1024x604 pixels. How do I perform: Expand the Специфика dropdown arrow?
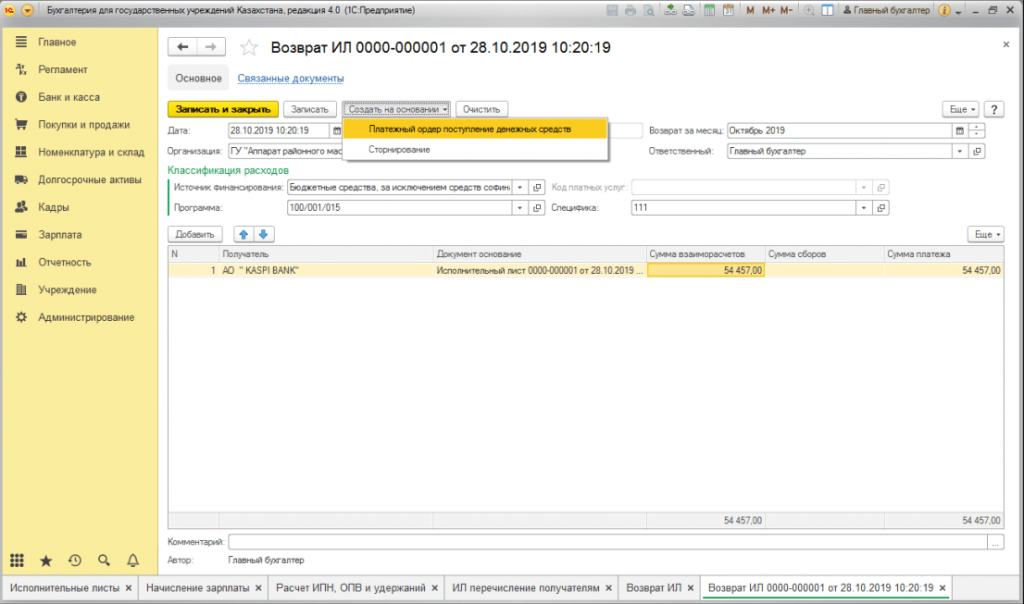[x=862, y=208]
